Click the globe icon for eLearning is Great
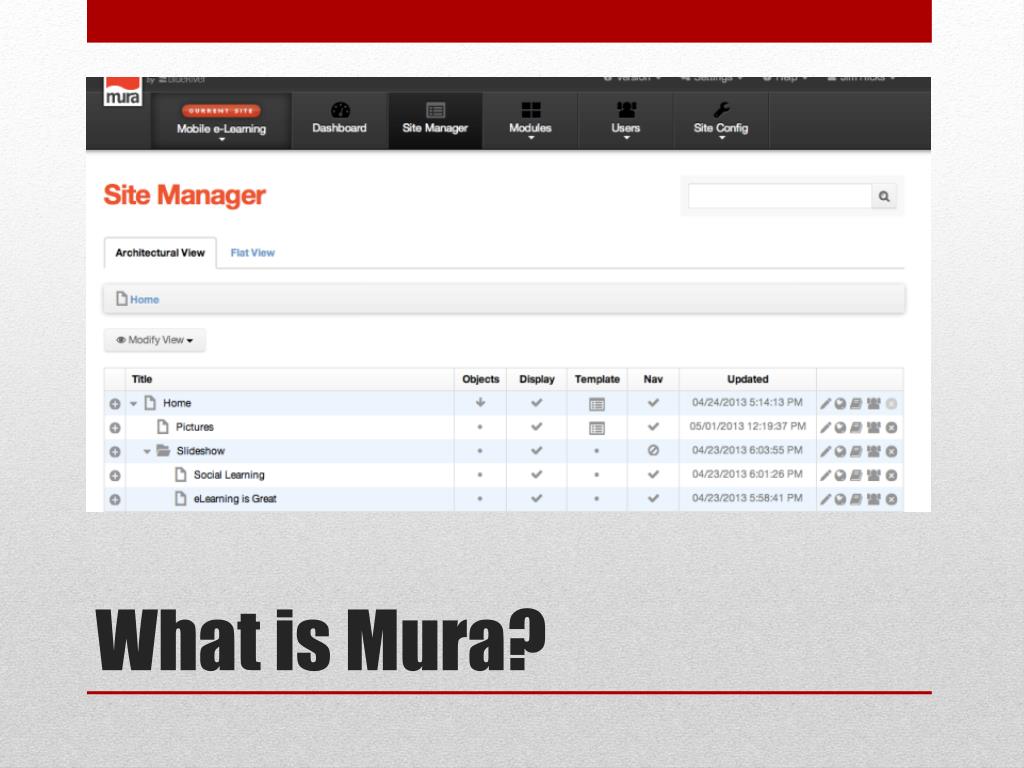1024x768 pixels. coord(840,500)
